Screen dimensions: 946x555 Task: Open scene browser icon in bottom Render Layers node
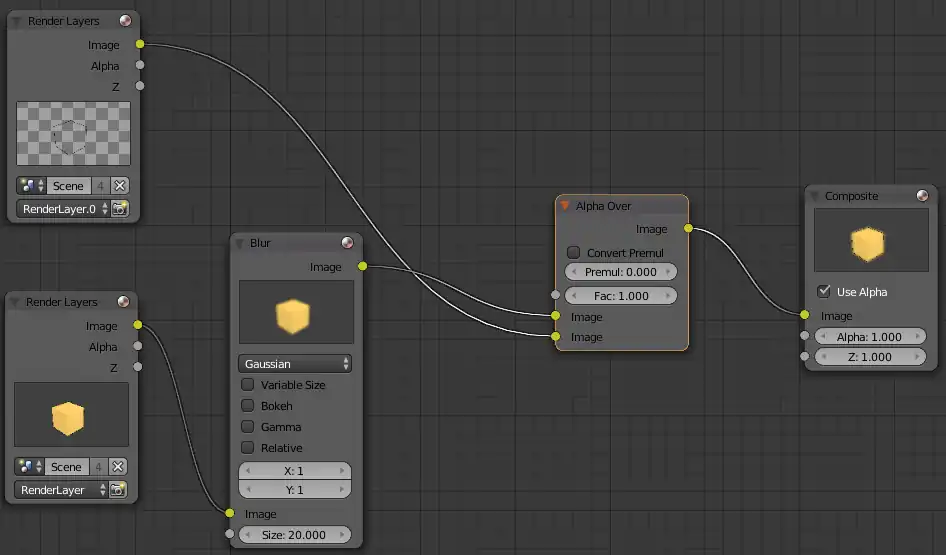pyautogui.click(x=29, y=467)
